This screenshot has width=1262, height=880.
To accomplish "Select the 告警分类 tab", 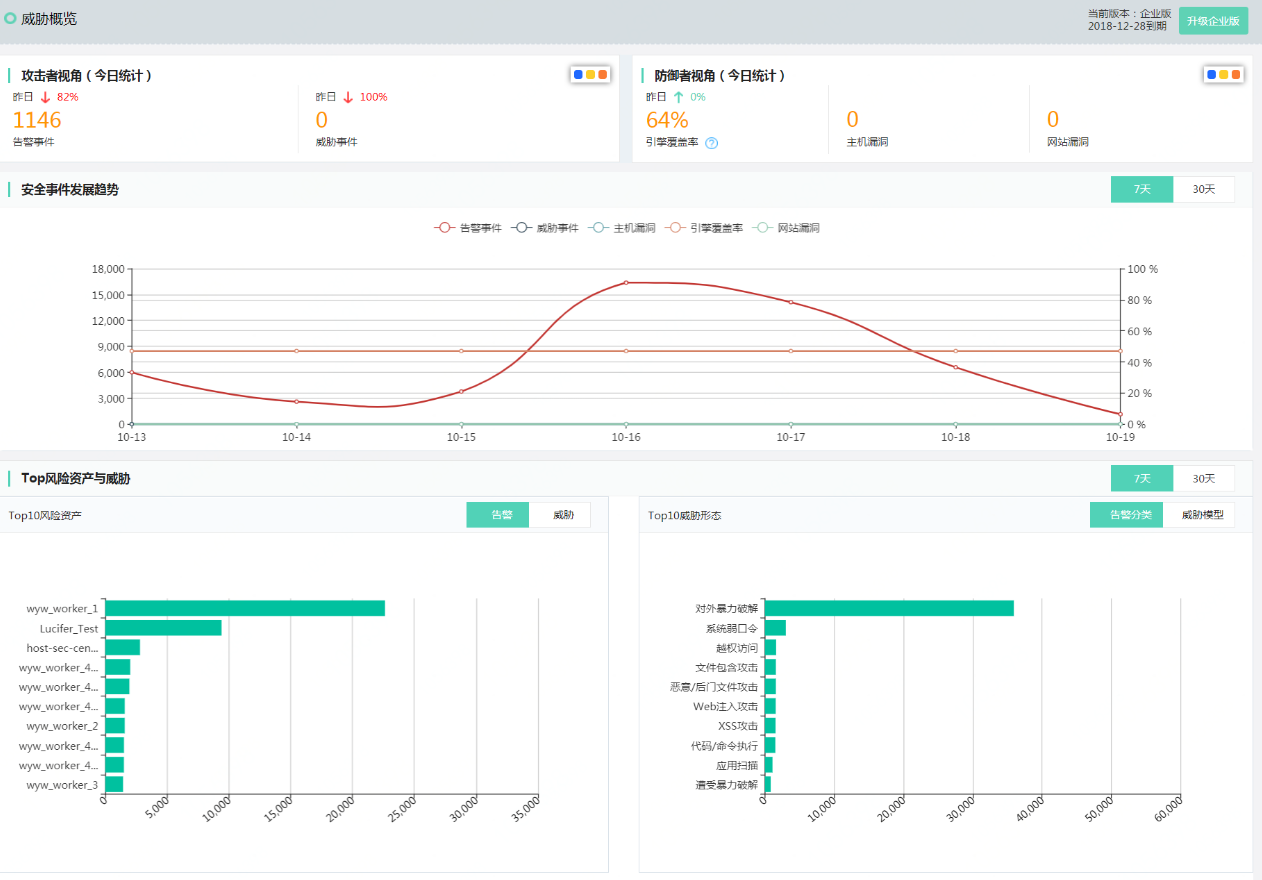I will click(1126, 514).
